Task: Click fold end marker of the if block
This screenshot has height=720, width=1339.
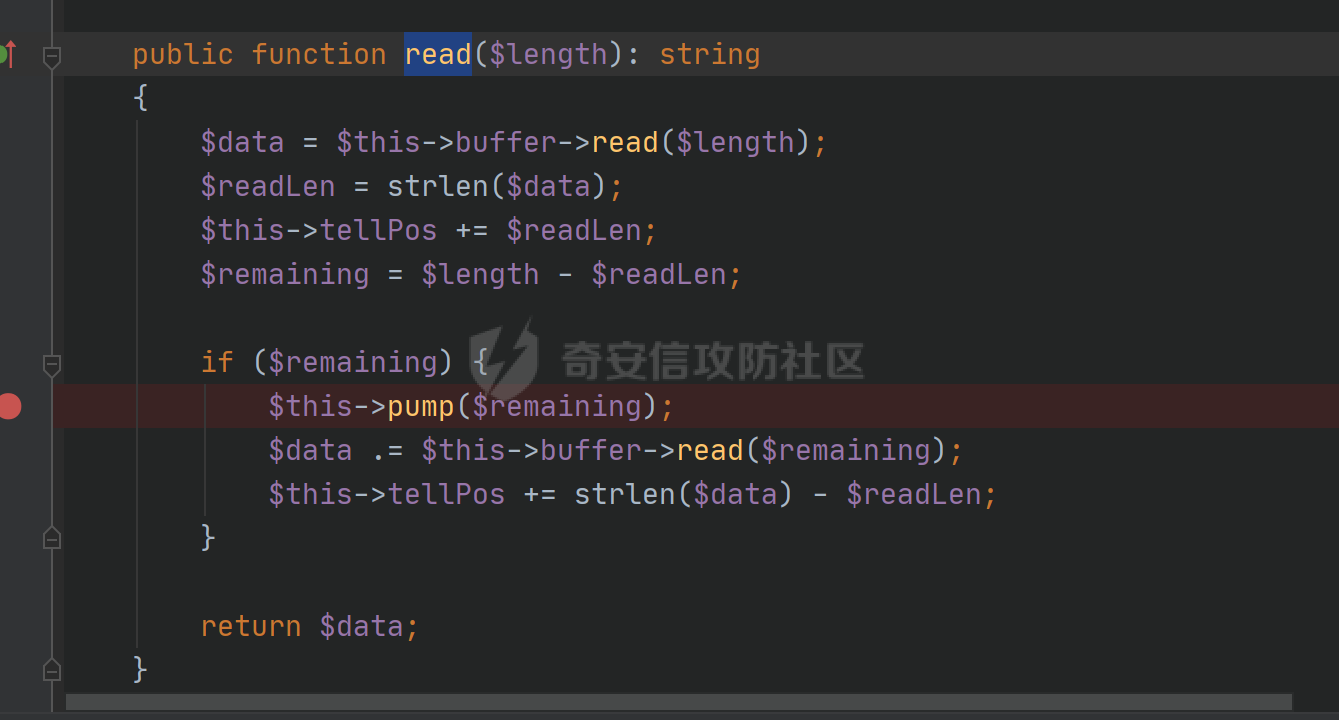Action: click(x=52, y=539)
